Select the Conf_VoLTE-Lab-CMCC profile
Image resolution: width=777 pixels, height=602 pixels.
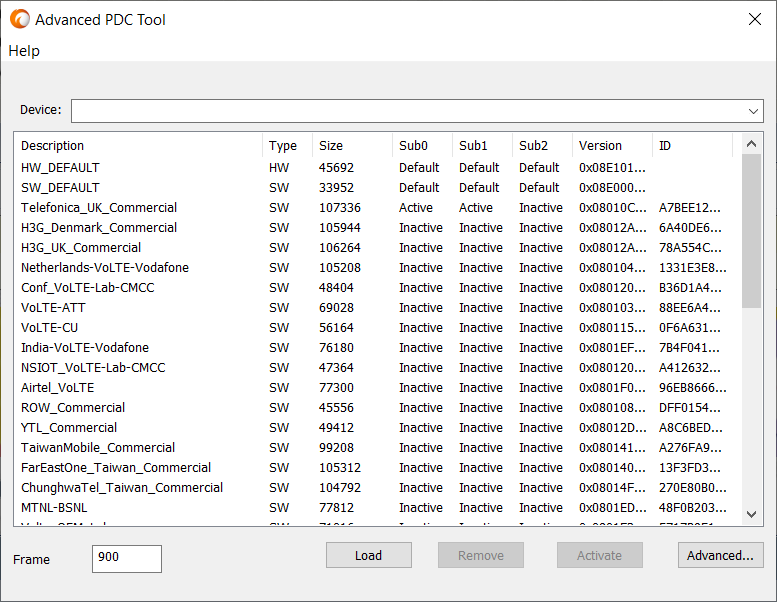[x=377, y=288]
